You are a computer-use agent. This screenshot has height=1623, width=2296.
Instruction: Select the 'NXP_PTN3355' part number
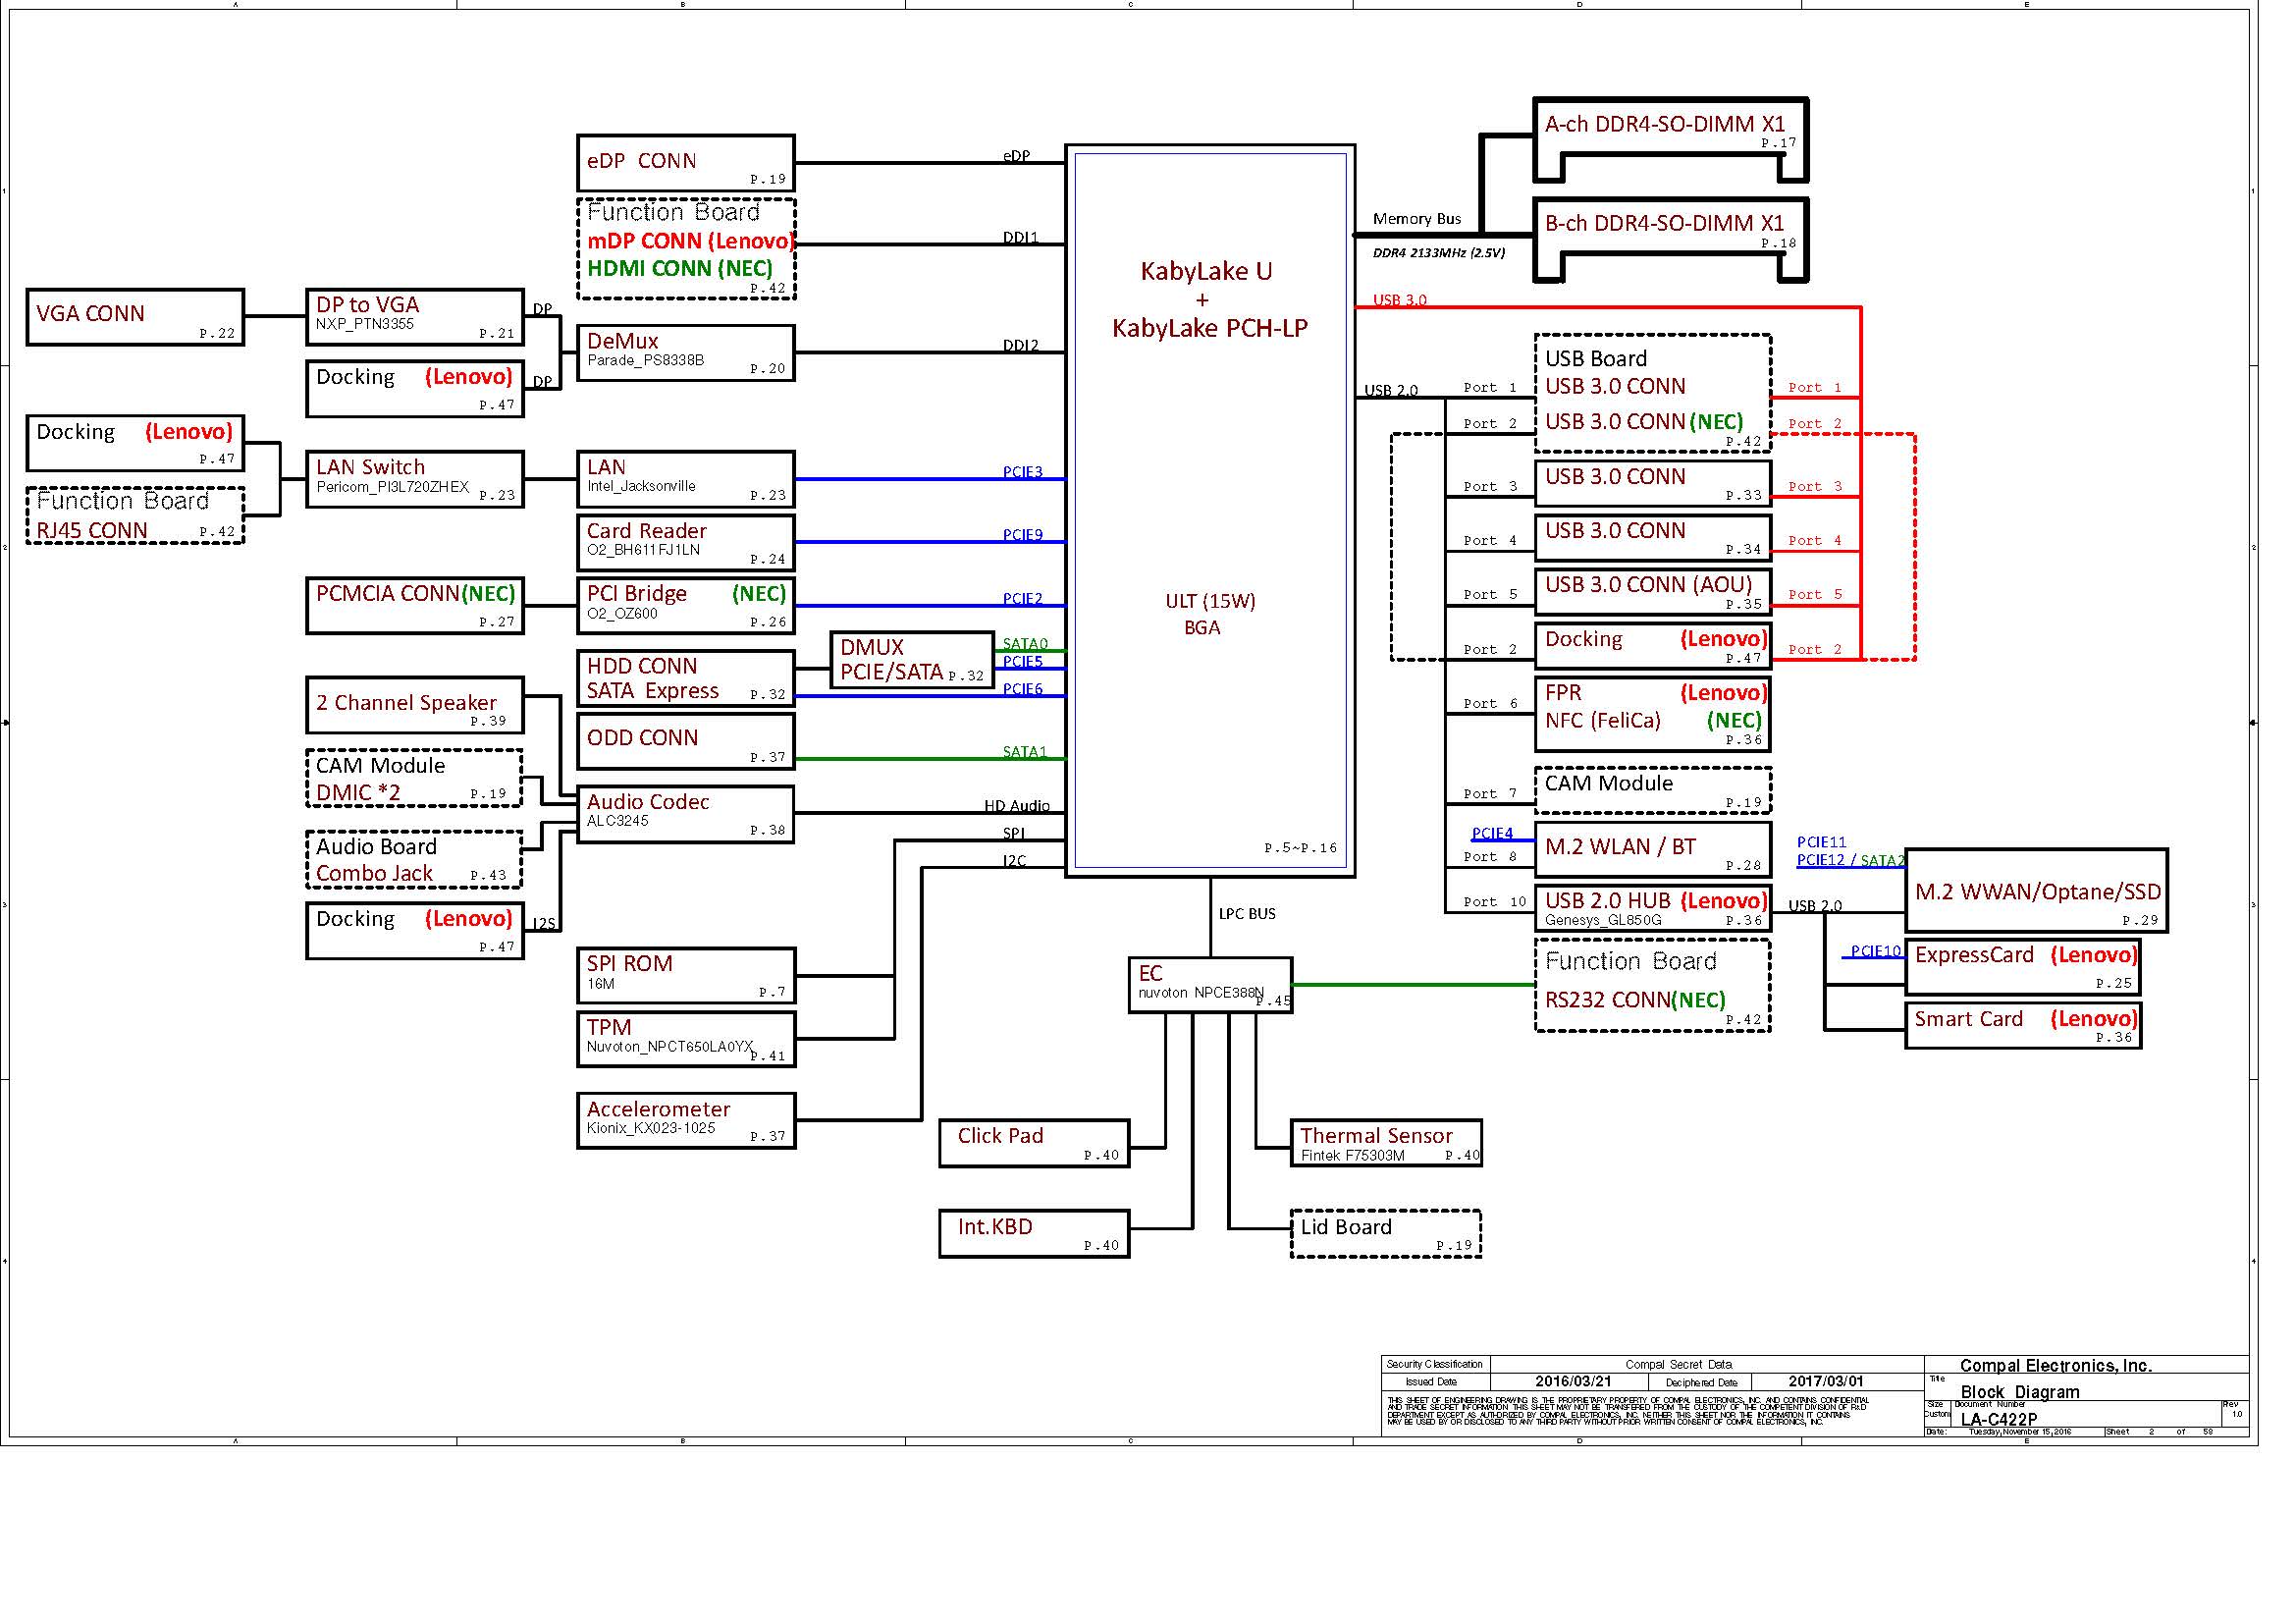(364, 324)
